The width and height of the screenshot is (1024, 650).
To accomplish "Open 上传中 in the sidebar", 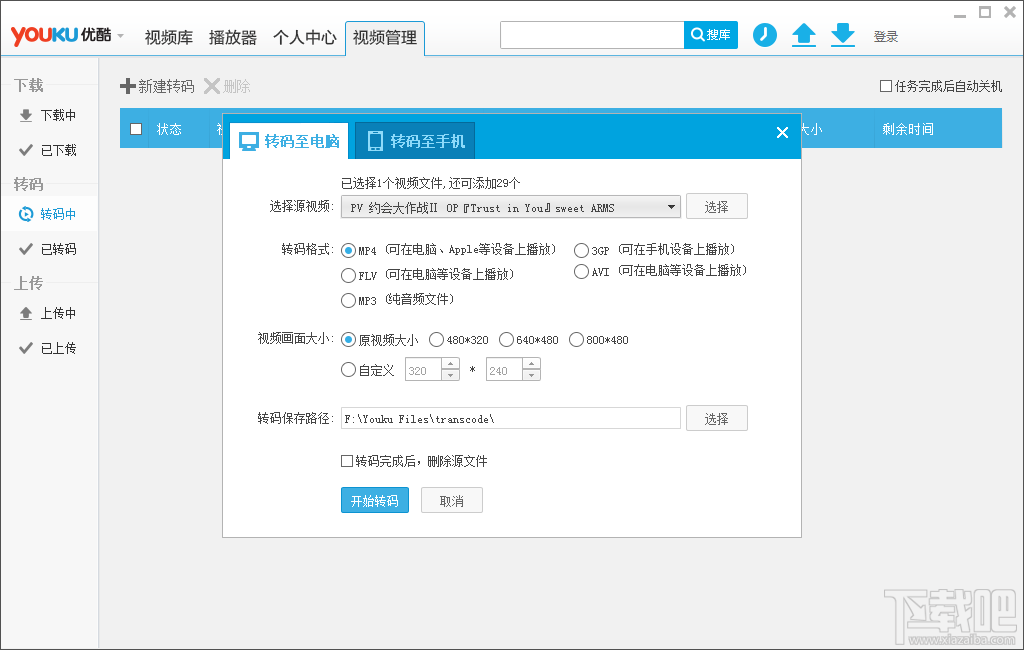I will click(50, 314).
